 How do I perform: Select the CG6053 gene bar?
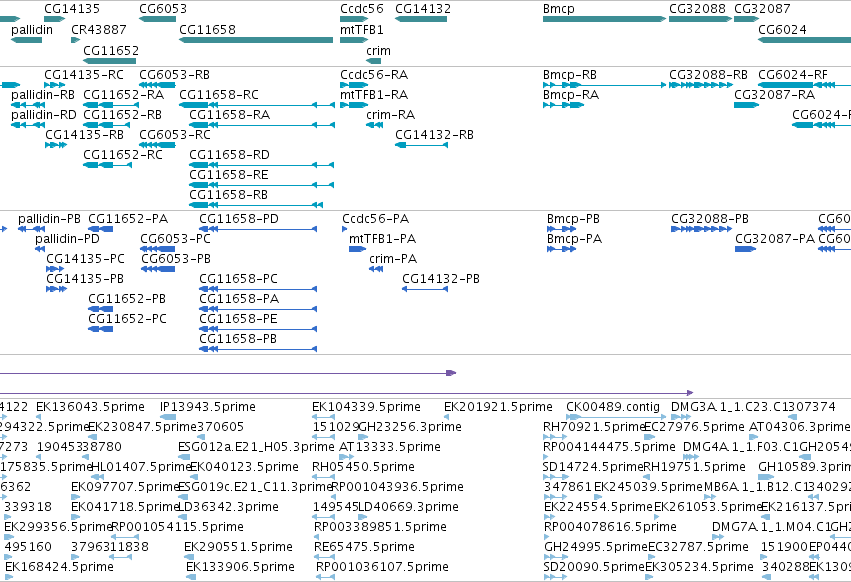pos(157,19)
